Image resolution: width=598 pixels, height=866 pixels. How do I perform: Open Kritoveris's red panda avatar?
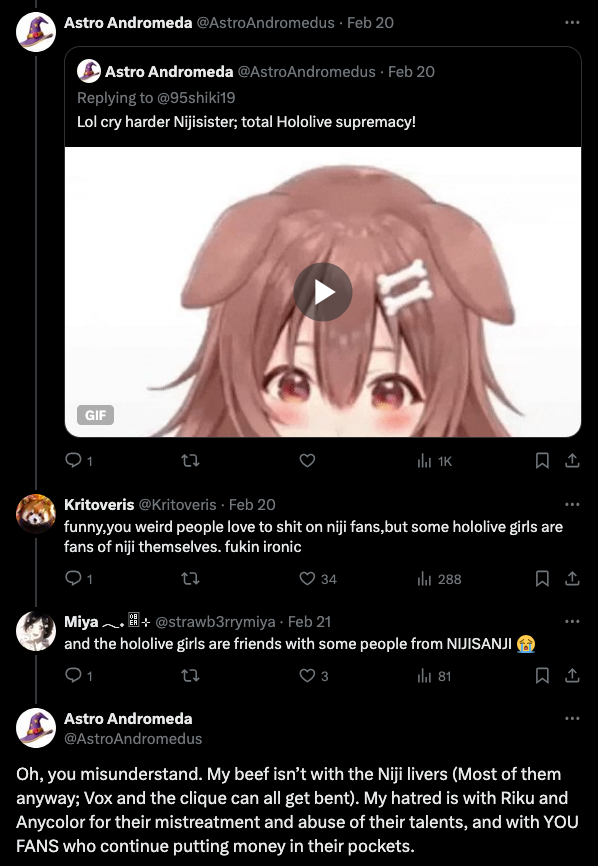[x=36, y=514]
